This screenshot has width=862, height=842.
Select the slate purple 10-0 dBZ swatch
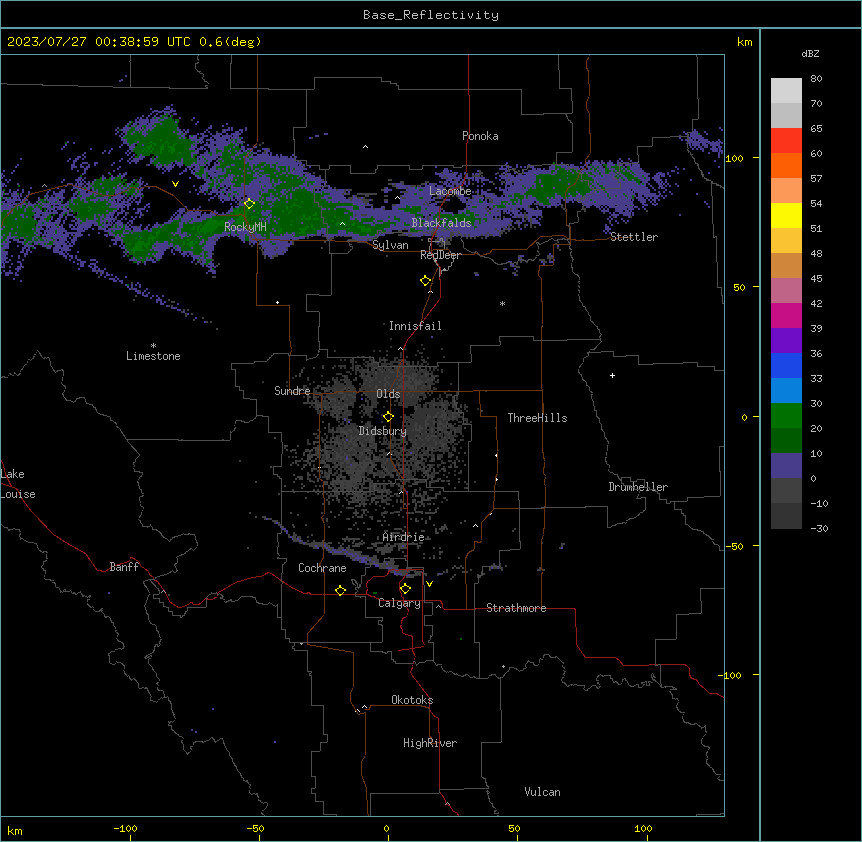pyautogui.click(x=786, y=466)
